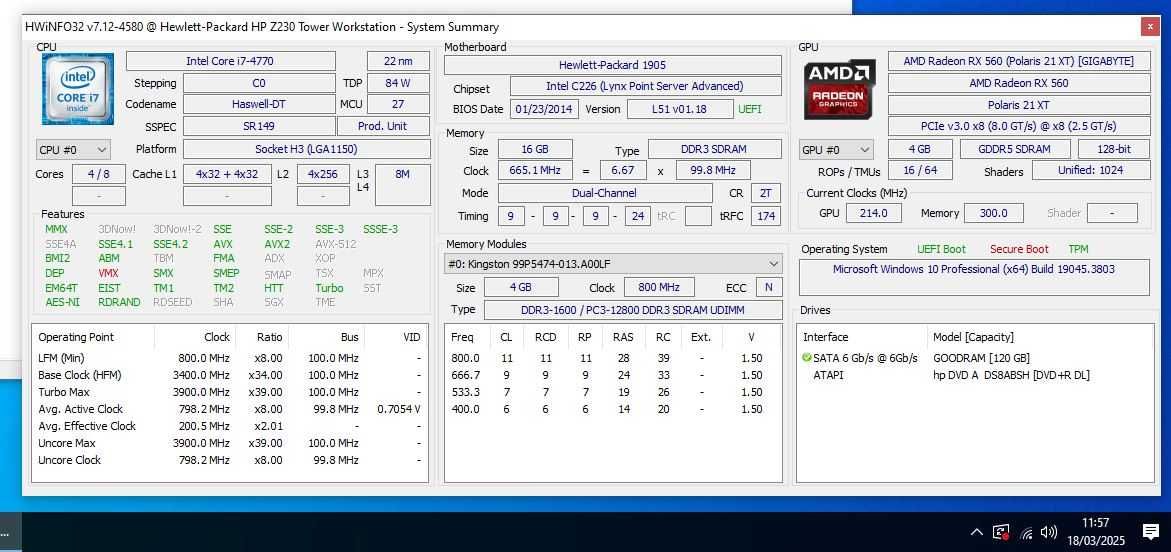The height and width of the screenshot is (552, 1171).
Task: Click the Codename Haswell-DT field
Action: 259,105
